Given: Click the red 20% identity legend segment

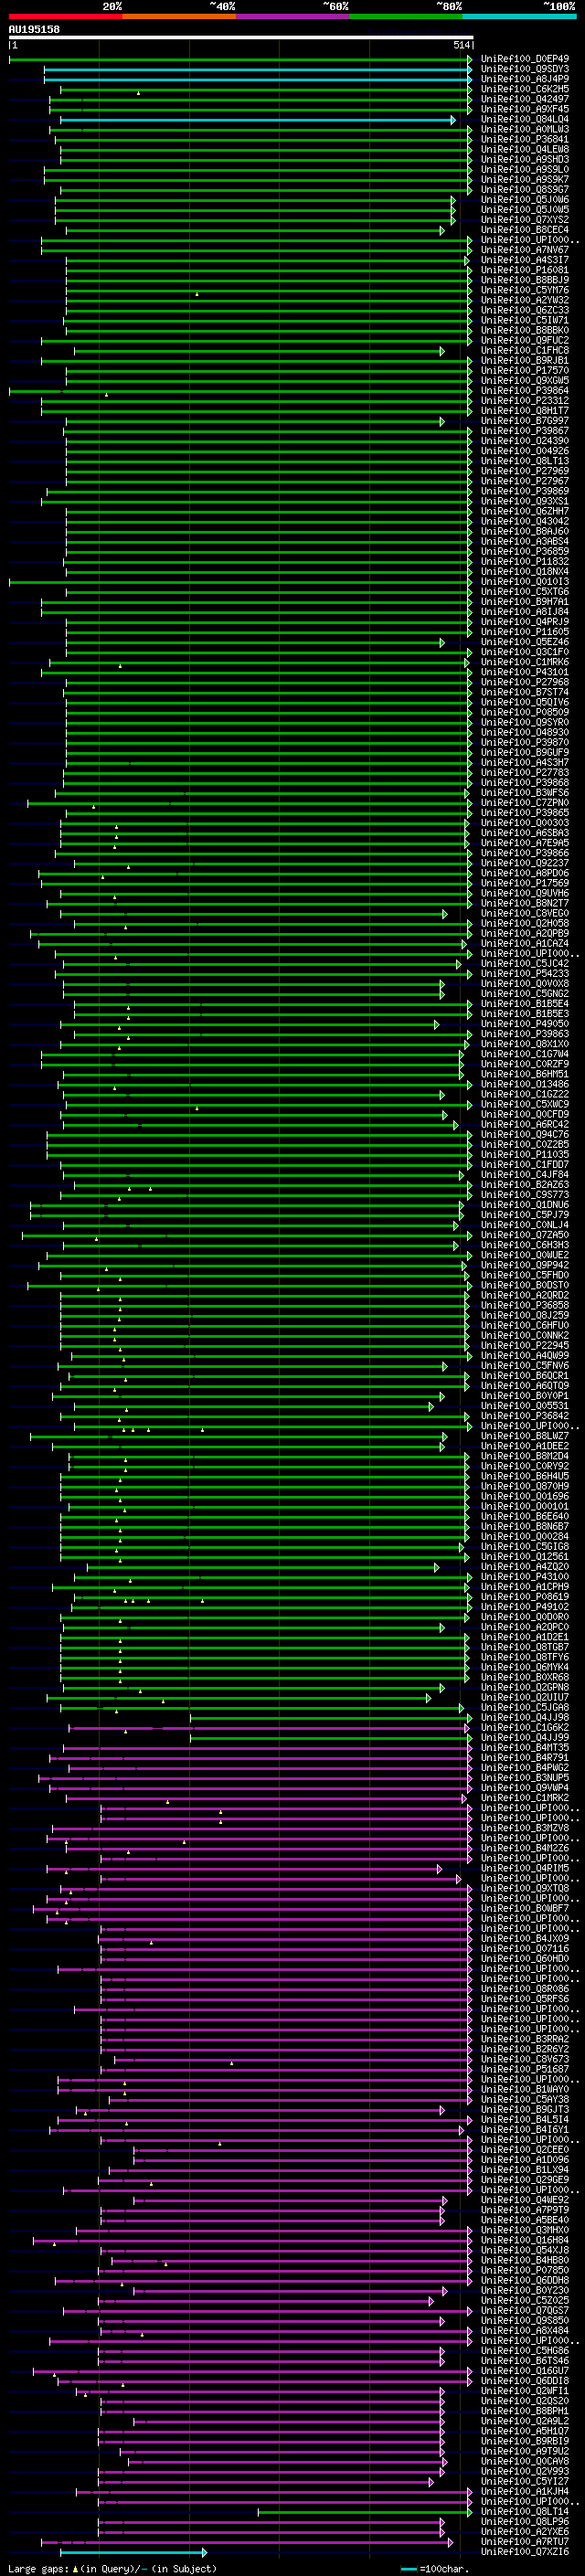Looking at the screenshot, I should [x=65, y=17].
